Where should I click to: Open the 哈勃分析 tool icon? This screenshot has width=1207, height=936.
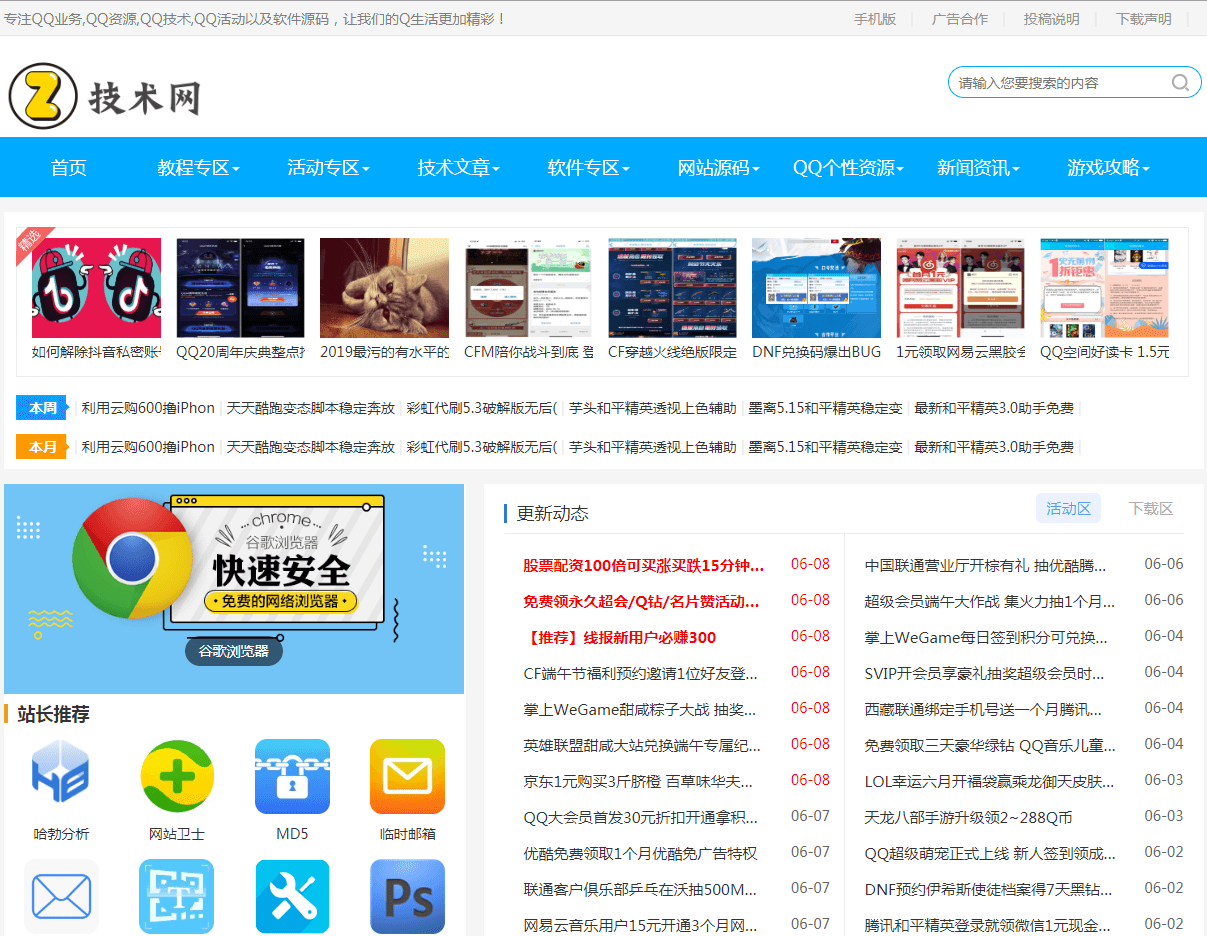(61, 776)
